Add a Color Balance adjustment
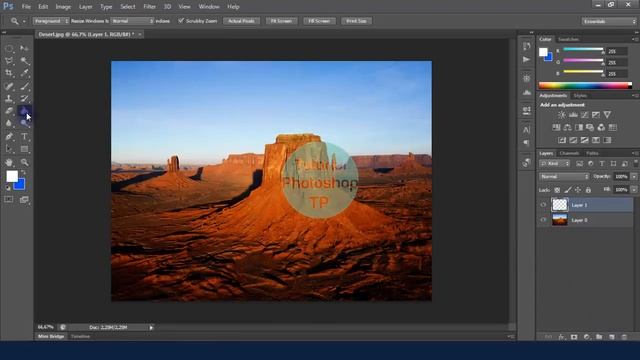This screenshot has width=640, height=360. point(567,127)
